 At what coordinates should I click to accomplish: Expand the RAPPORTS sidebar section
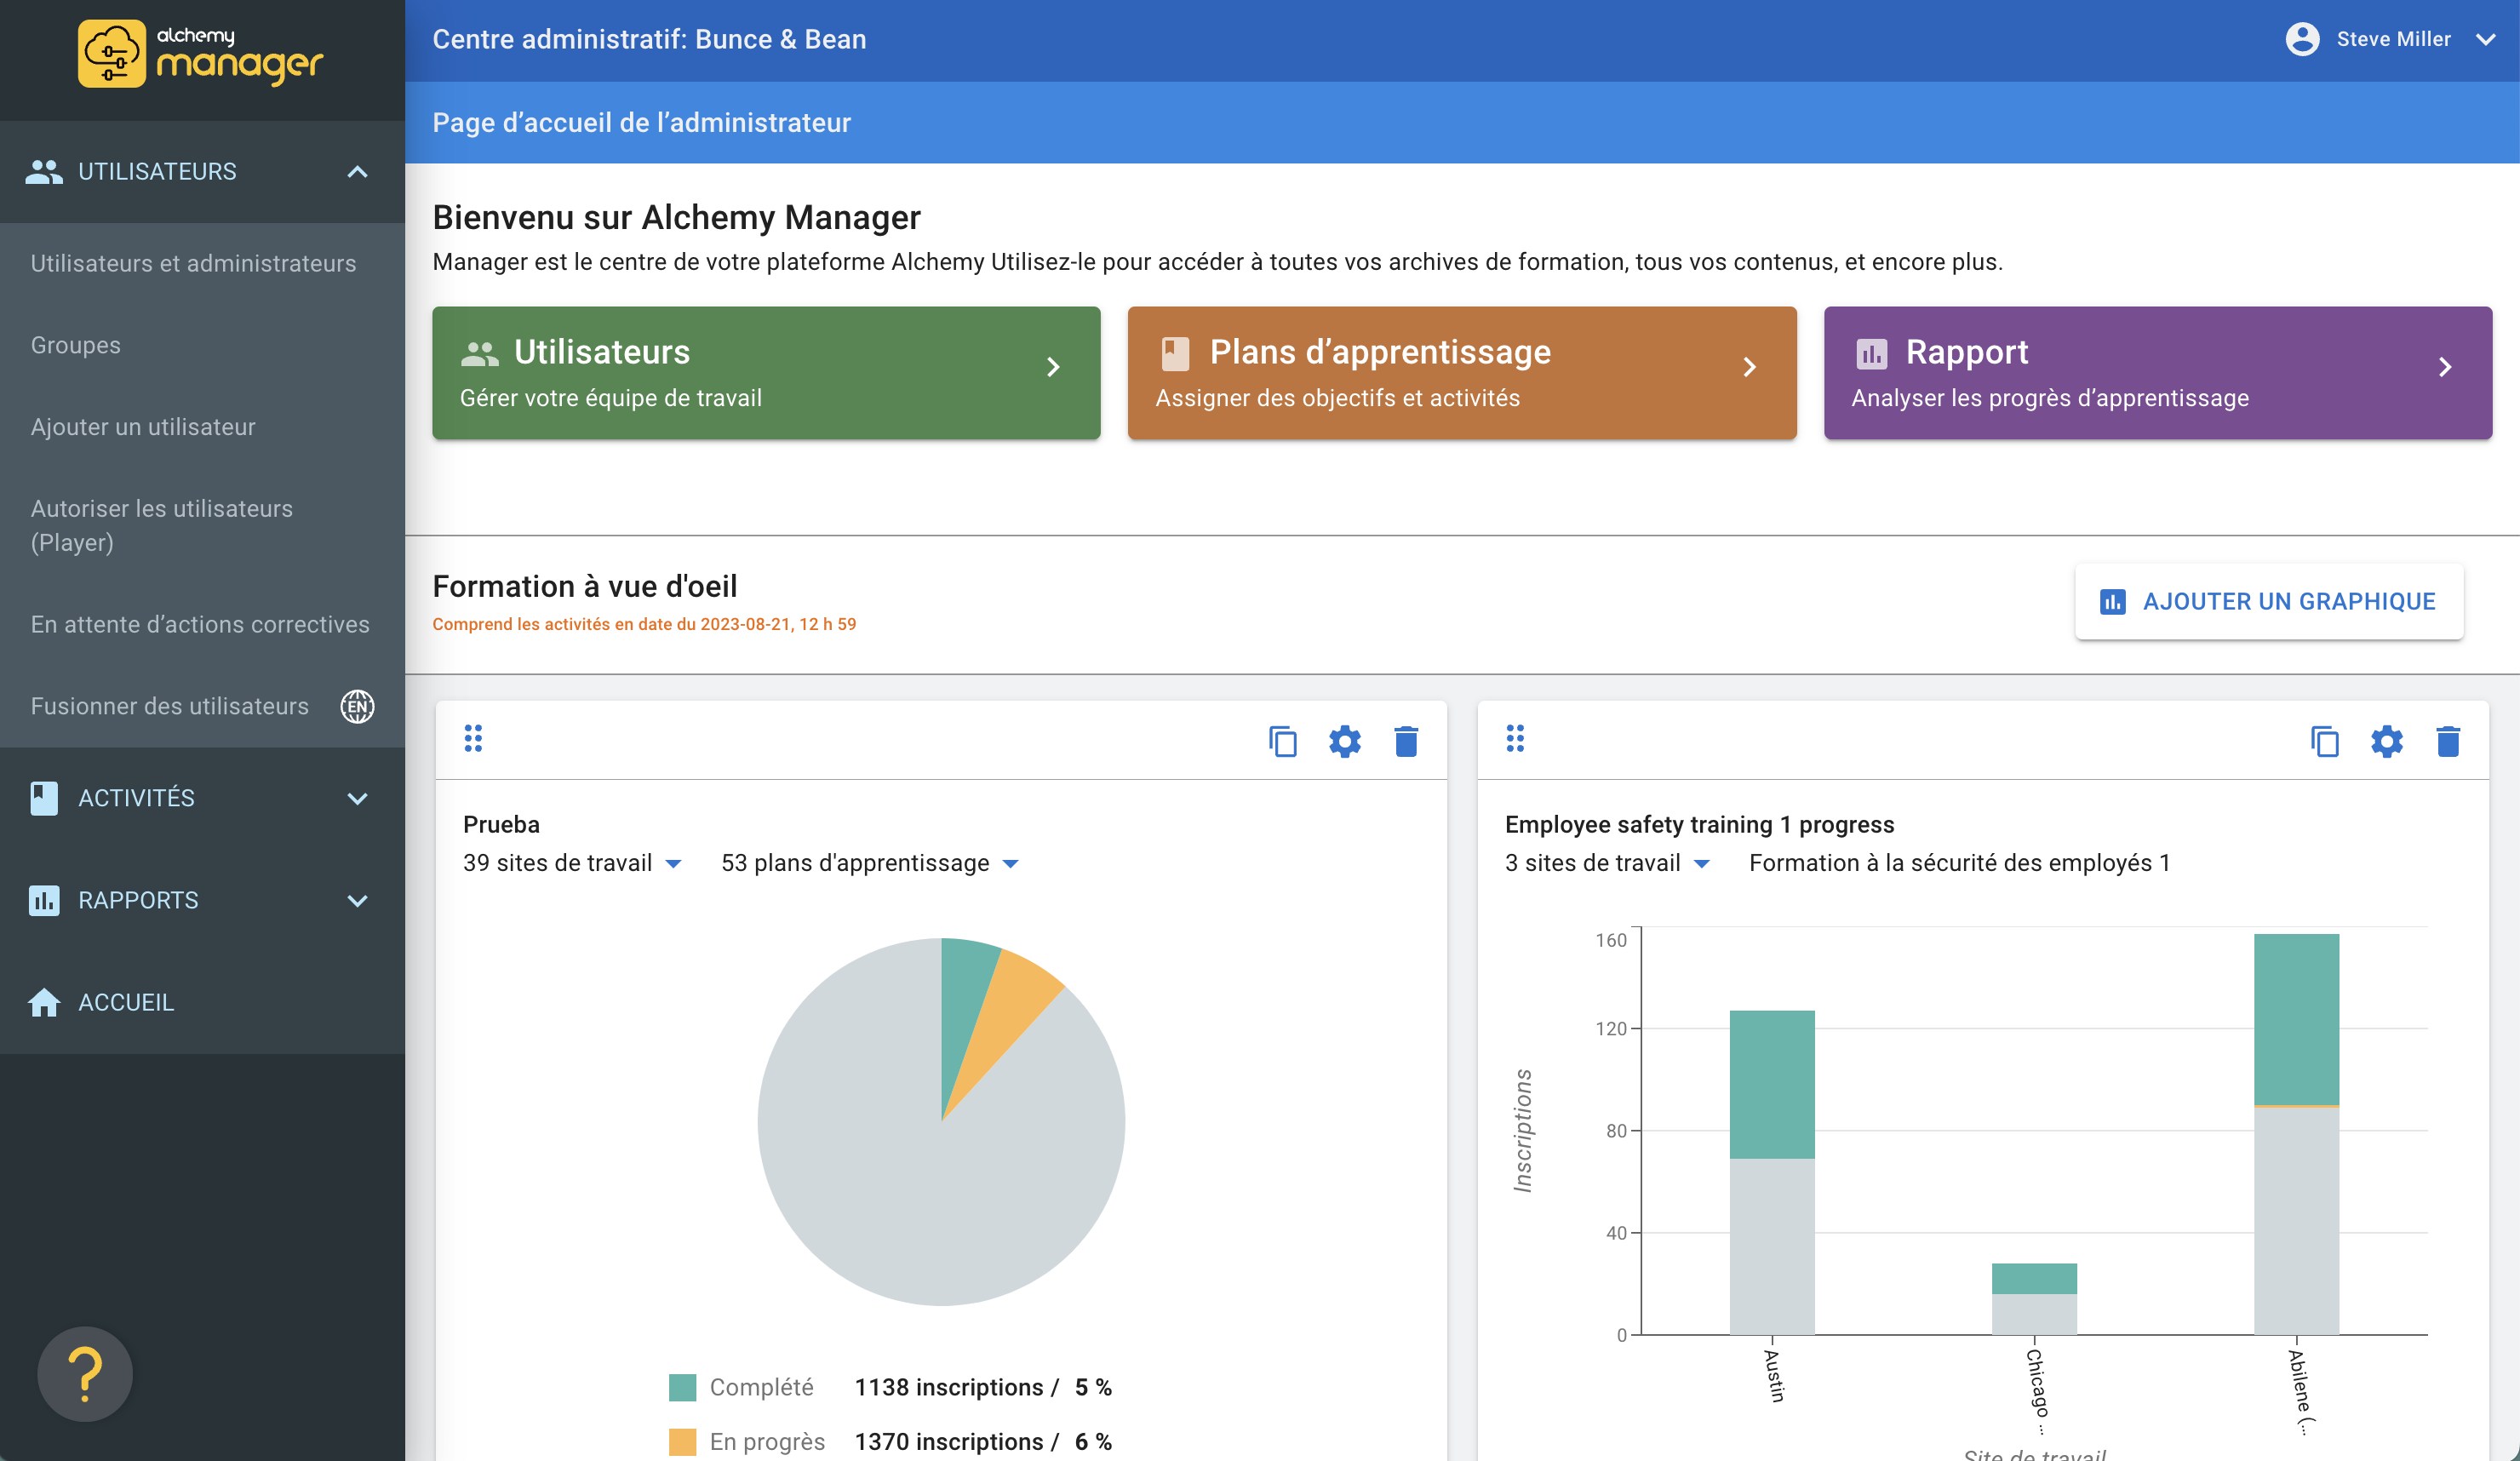(x=357, y=900)
